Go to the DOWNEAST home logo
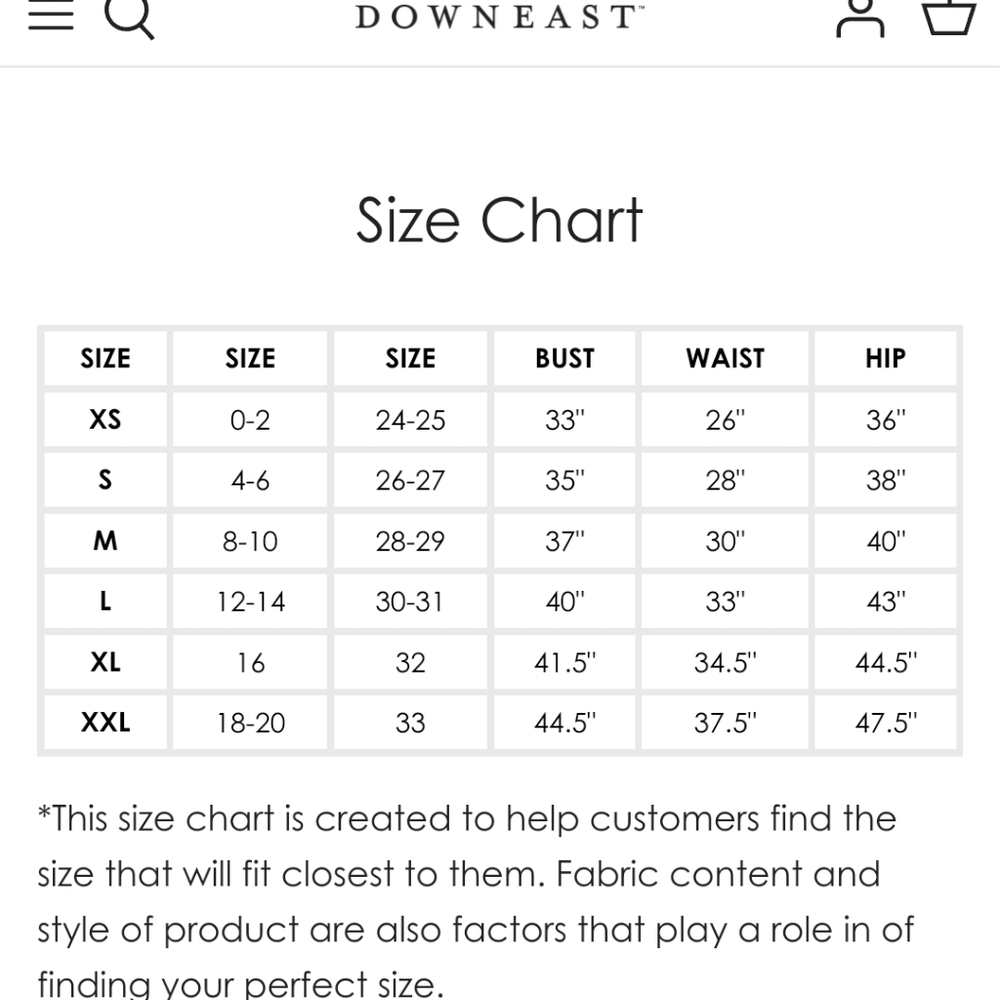Viewport: 1000px width, 1000px height. (x=499, y=17)
